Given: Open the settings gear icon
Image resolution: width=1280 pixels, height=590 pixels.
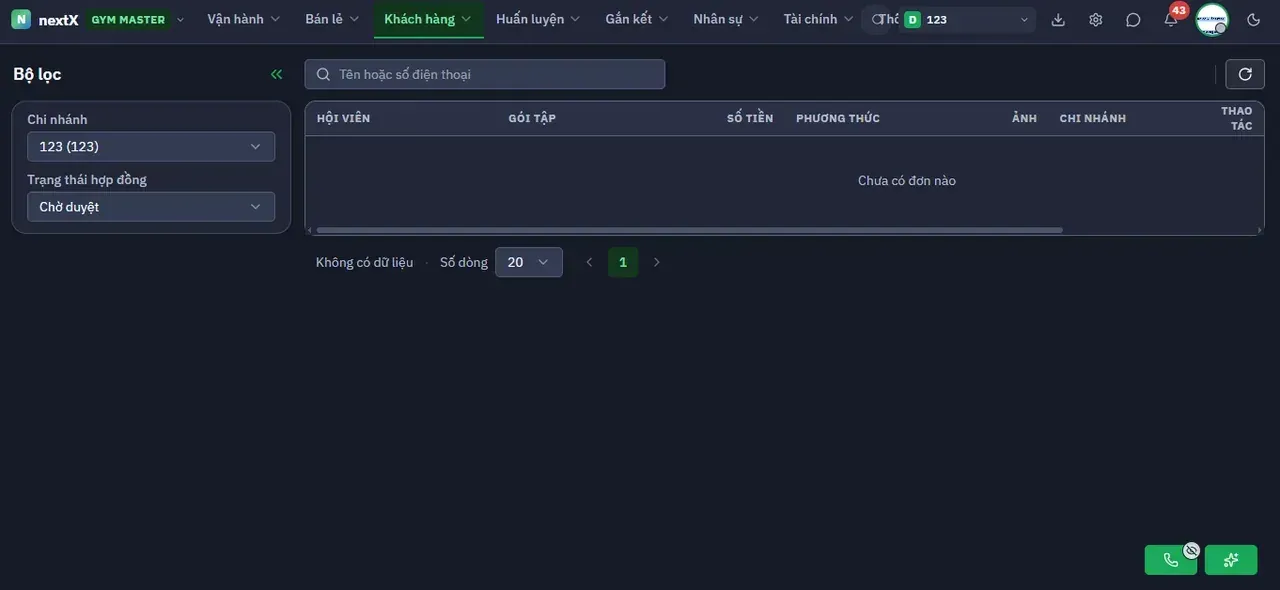Looking at the screenshot, I should (1096, 20).
